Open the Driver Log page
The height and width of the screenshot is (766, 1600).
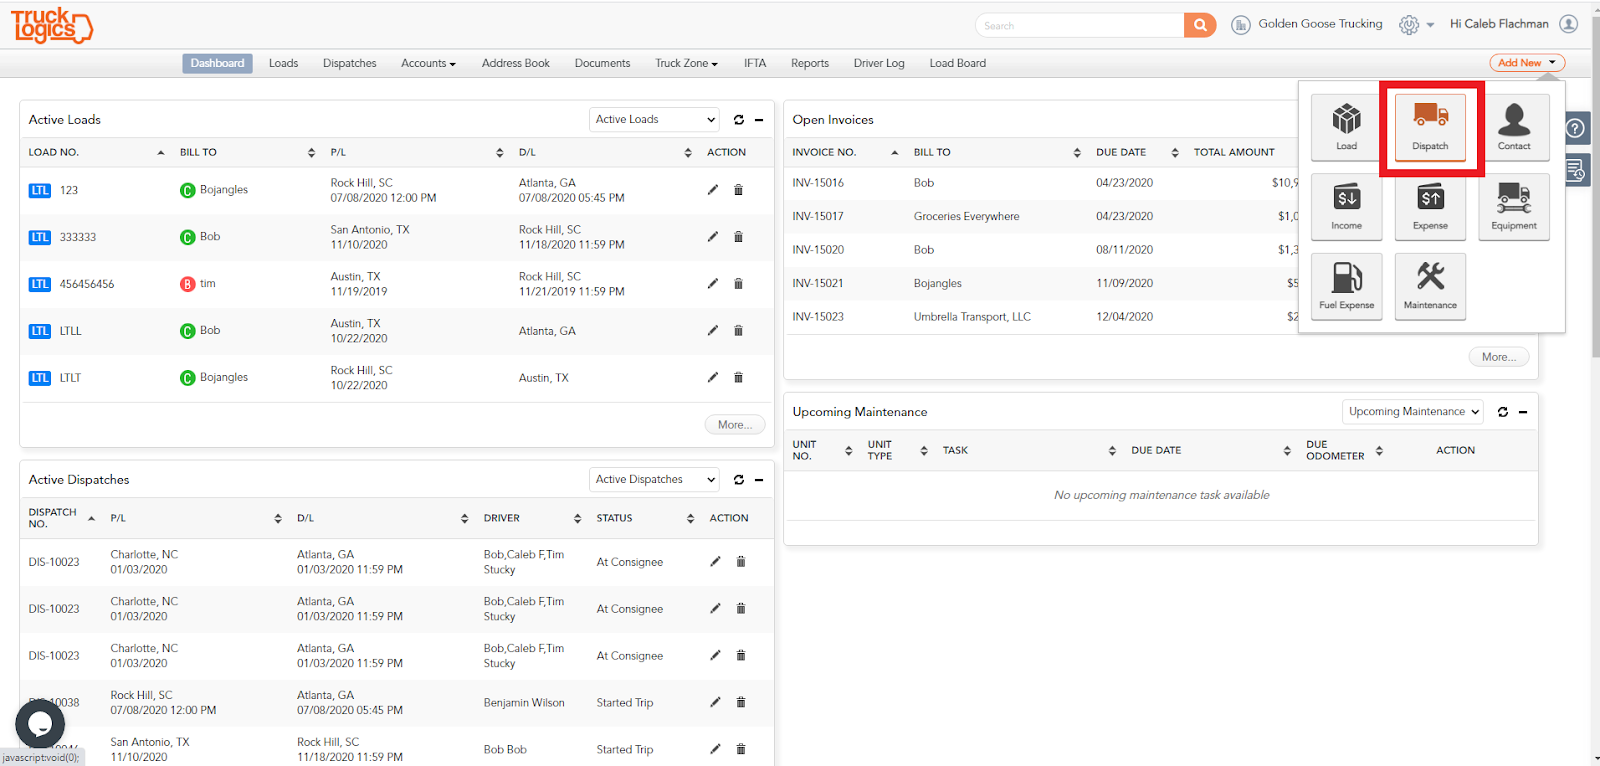click(879, 63)
